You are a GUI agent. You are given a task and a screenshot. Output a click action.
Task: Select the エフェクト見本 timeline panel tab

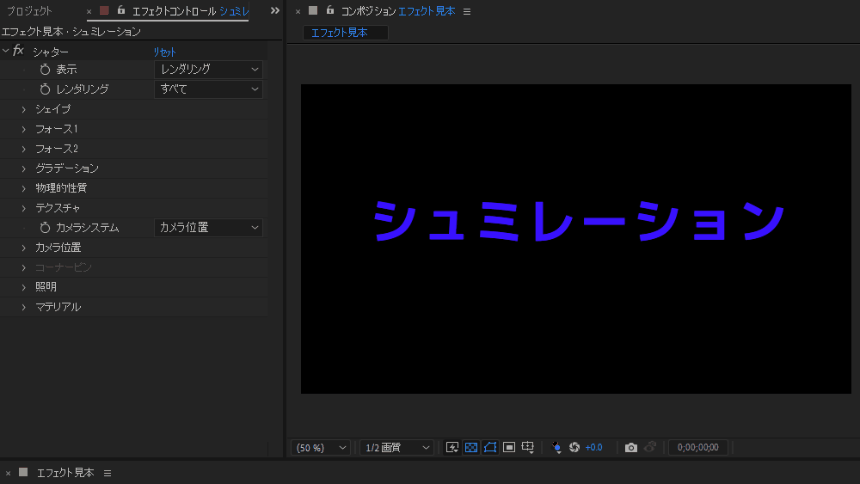(x=65, y=473)
